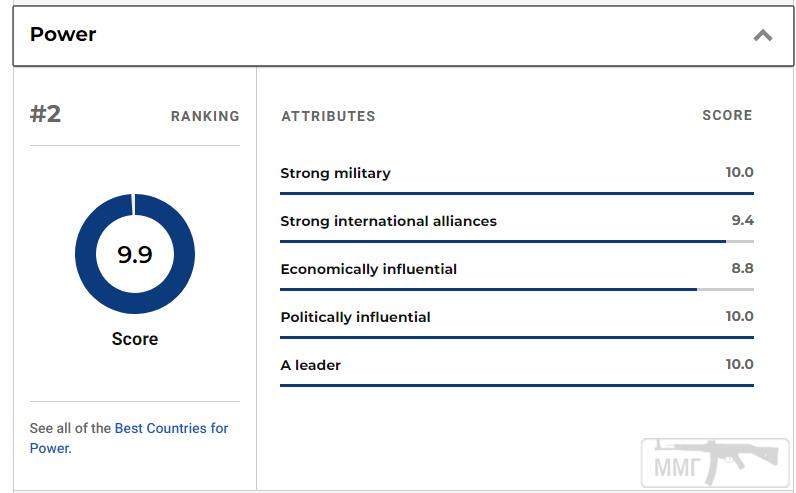The height and width of the screenshot is (493, 796).
Task: Click the SCORE column header
Action: tap(727, 115)
